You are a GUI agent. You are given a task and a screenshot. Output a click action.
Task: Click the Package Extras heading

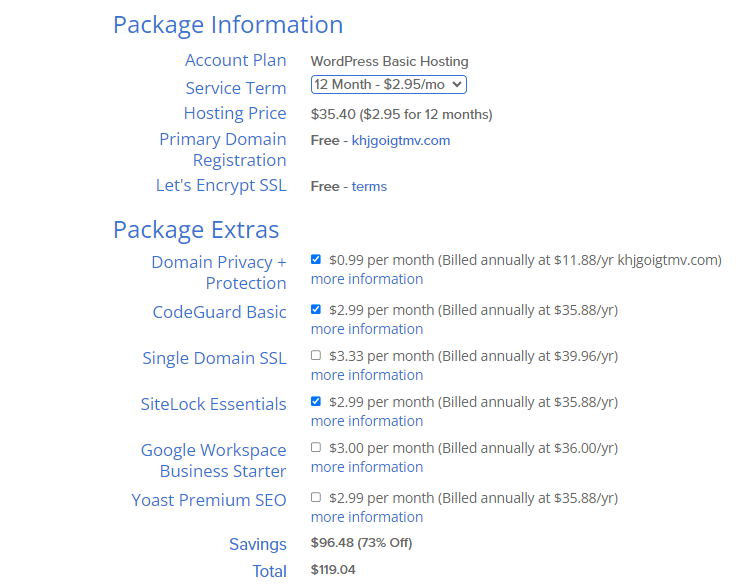[196, 230]
